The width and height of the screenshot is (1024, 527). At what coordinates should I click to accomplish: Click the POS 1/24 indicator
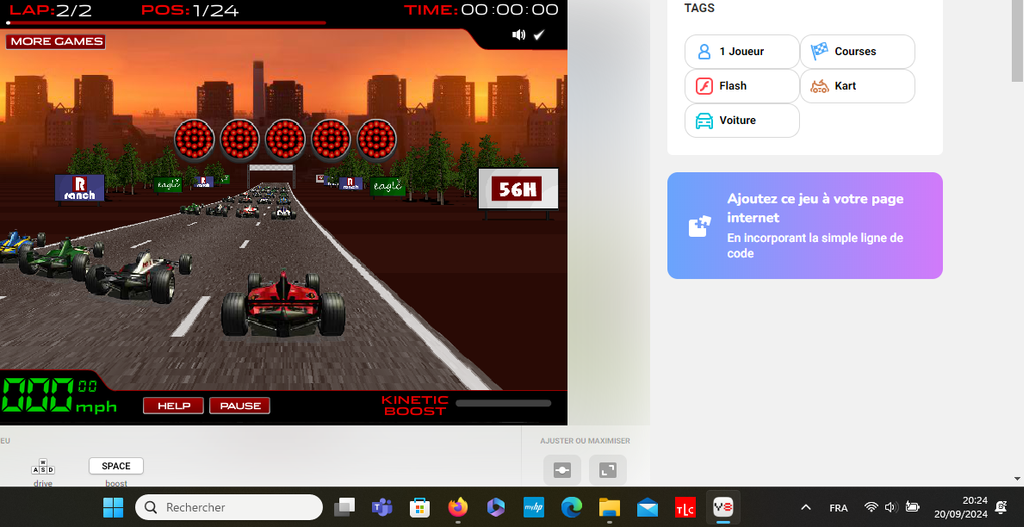[190, 10]
